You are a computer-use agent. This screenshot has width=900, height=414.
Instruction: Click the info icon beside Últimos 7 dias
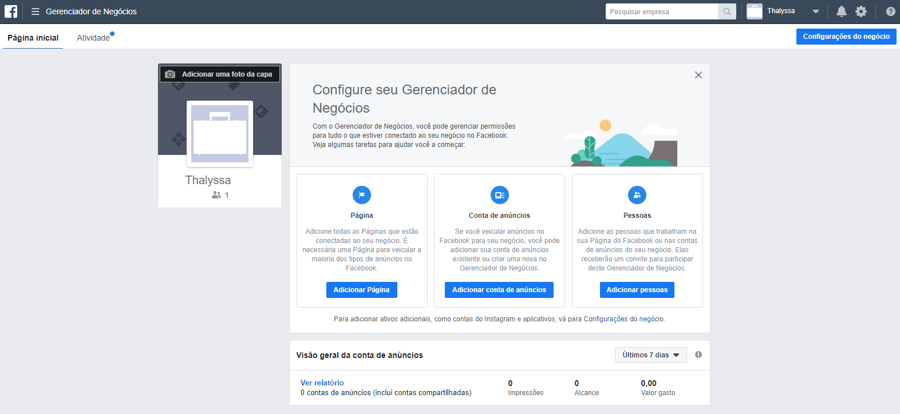698,355
